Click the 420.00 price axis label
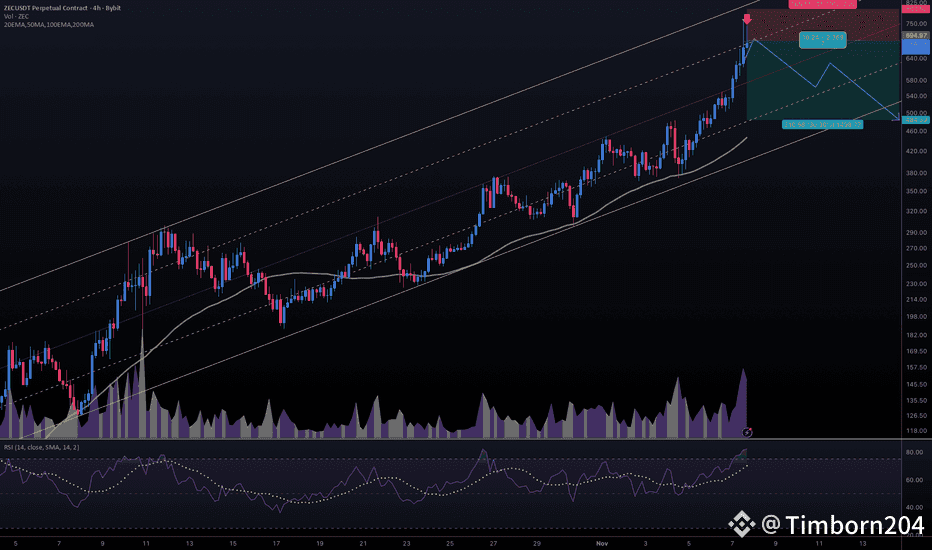This screenshot has height=550, width=932. tap(916, 151)
